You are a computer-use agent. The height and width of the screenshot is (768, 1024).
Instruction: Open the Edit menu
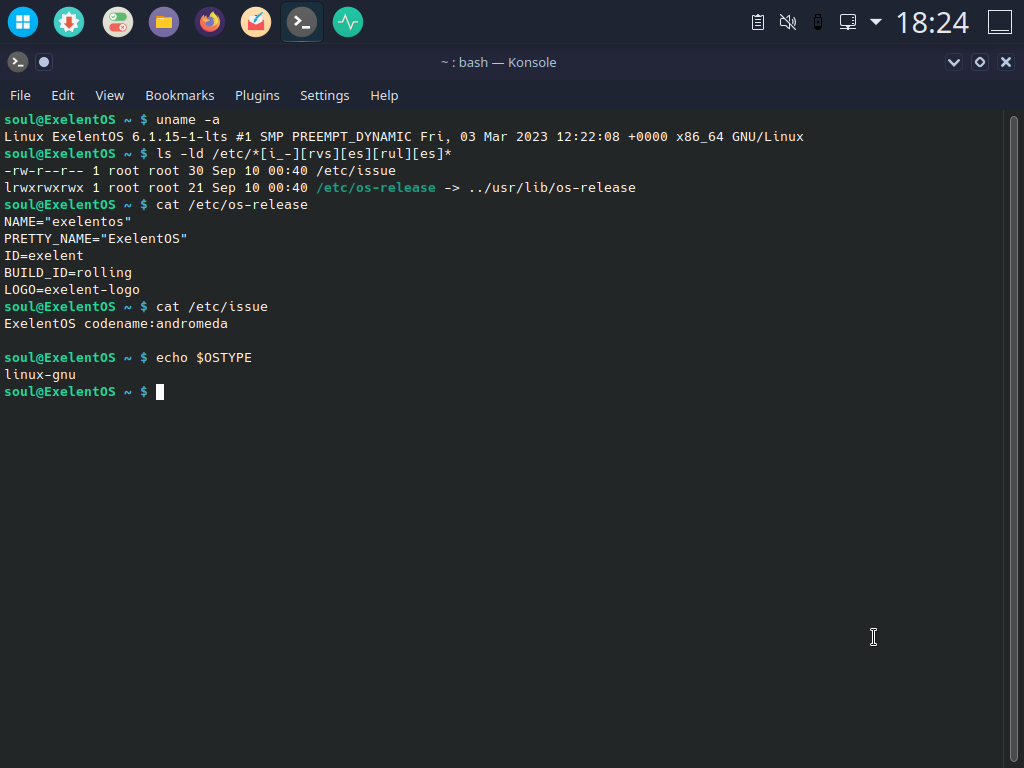point(63,95)
